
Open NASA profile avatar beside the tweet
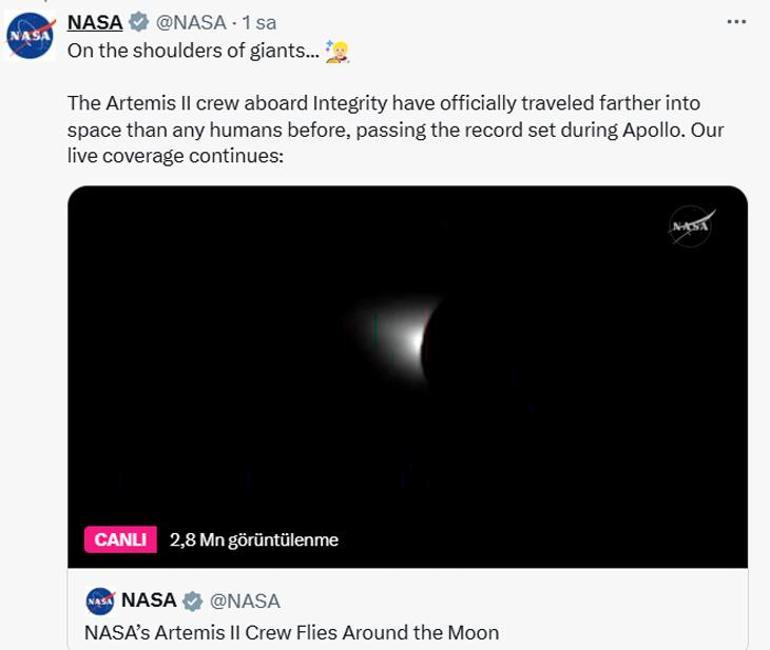[30, 36]
